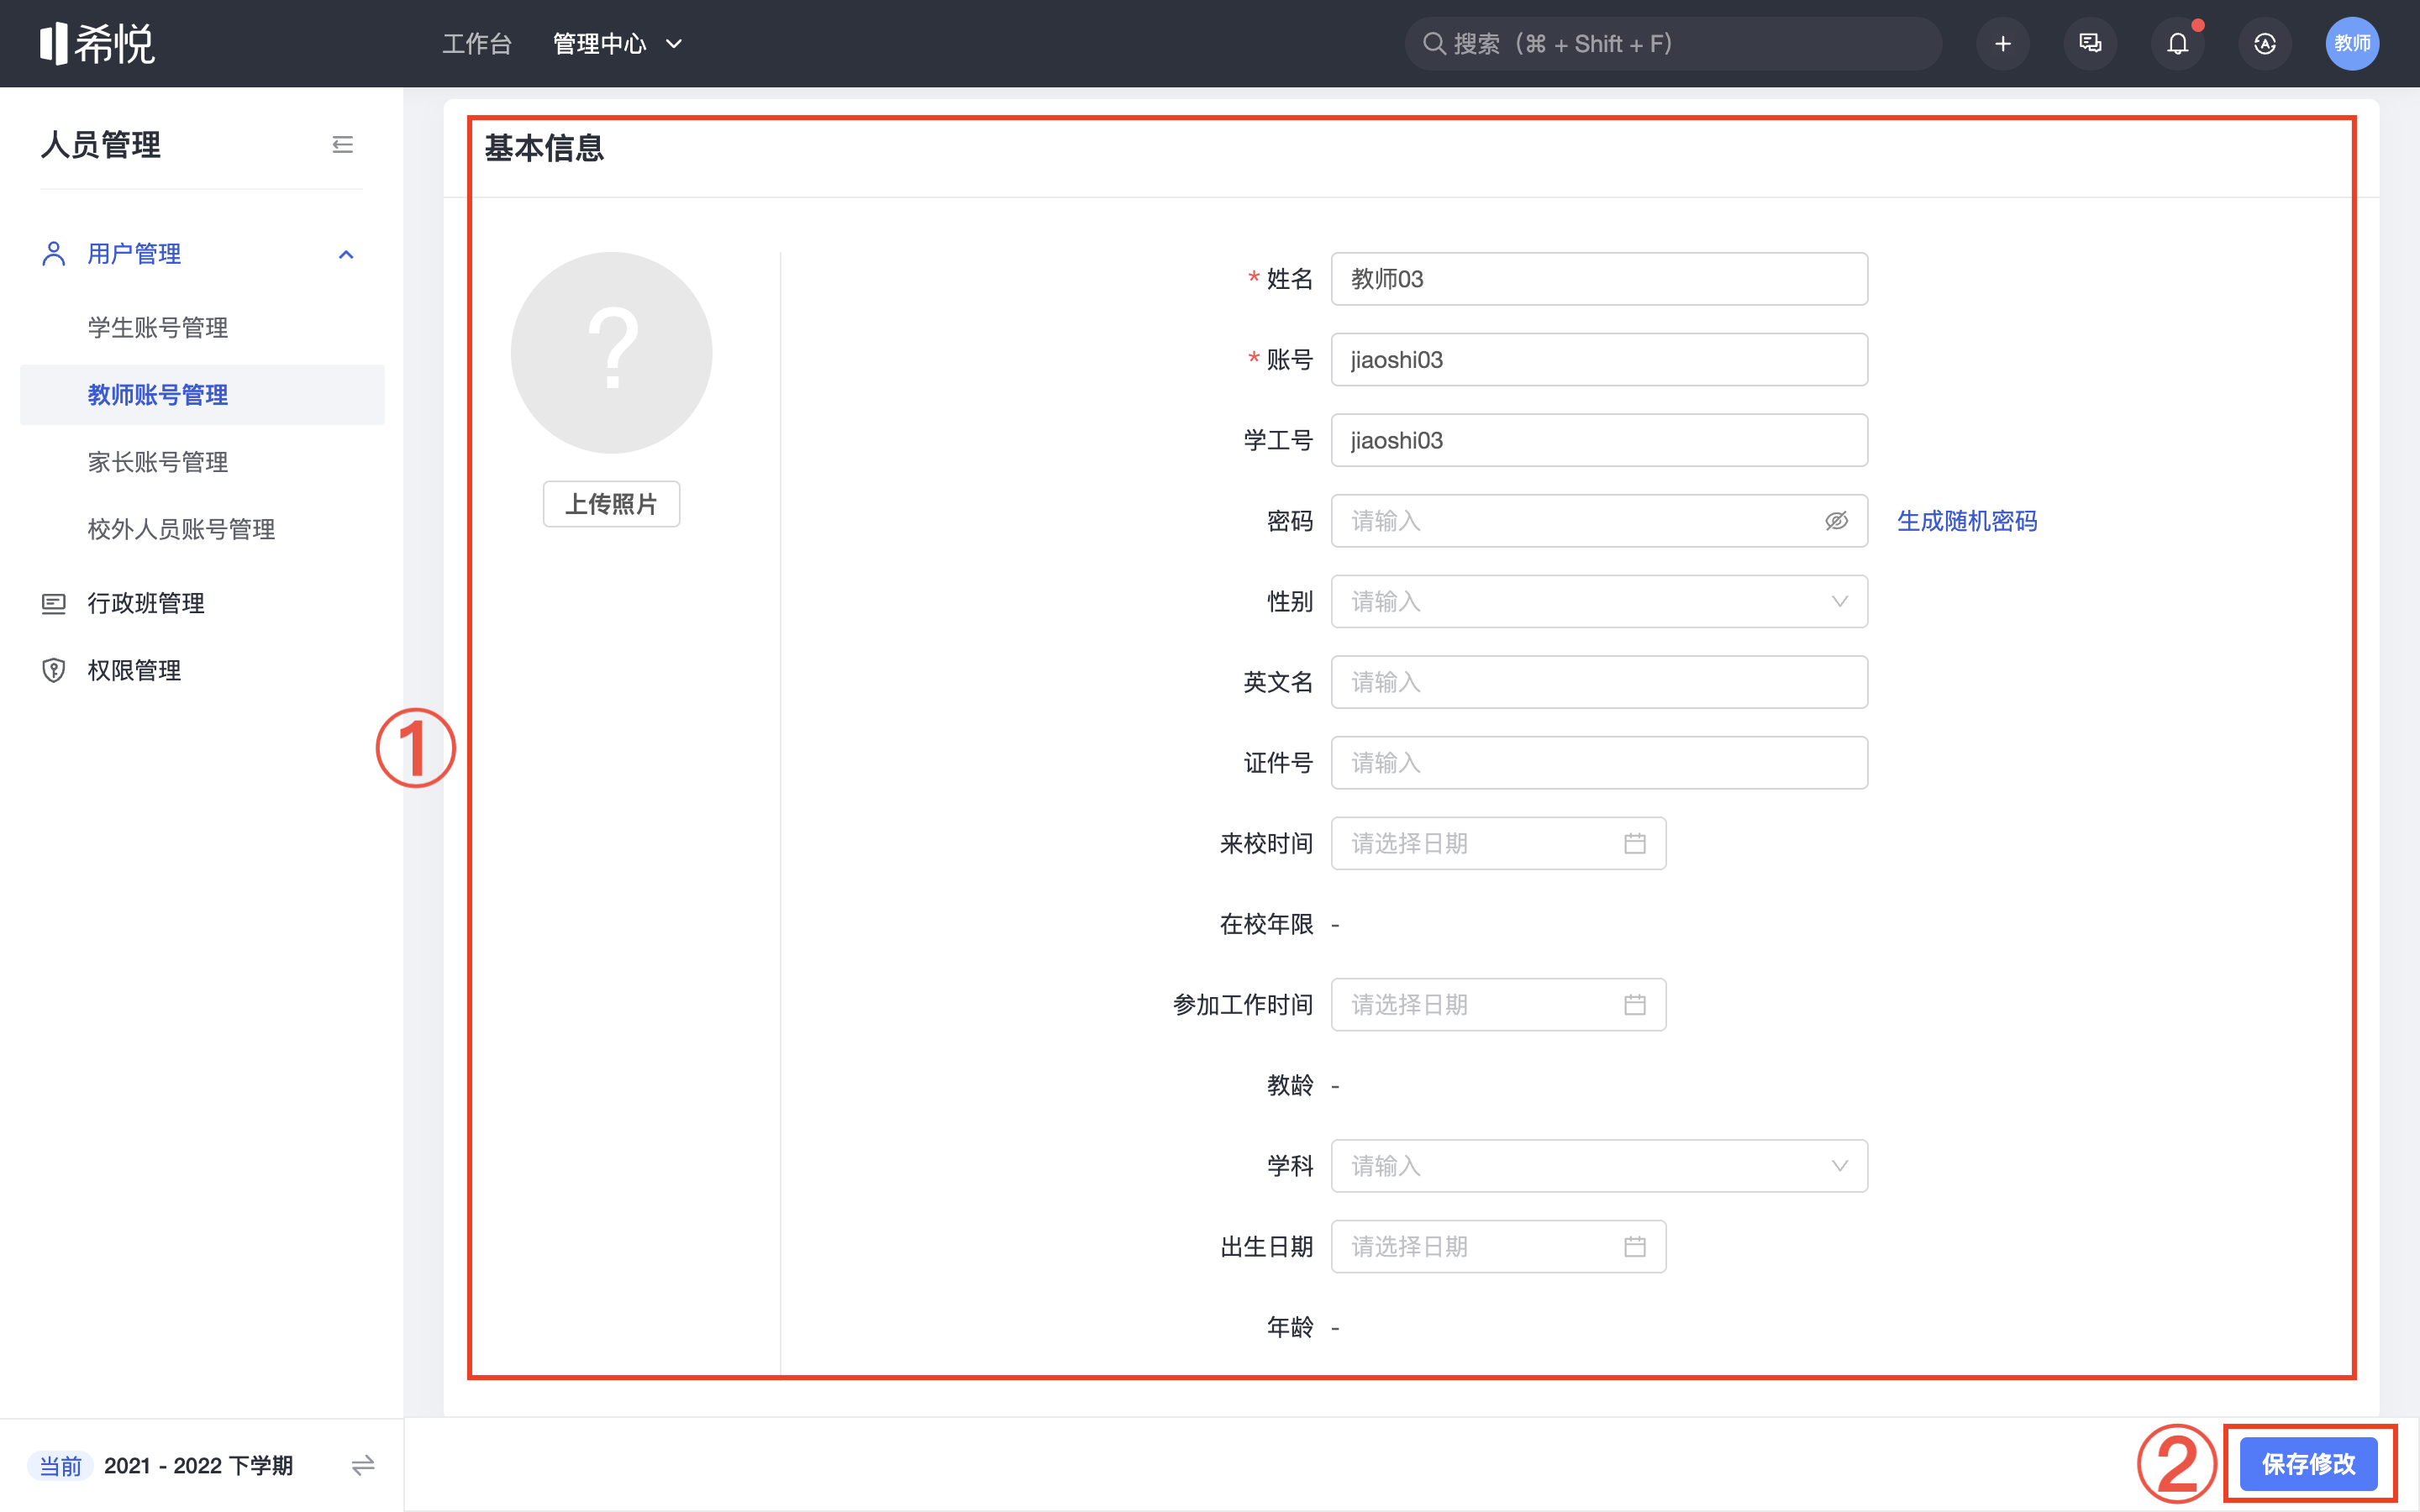The height and width of the screenshot is (1512, 2420).
Task: Open the 性别 dropdown
Action: click(1599, 601)
